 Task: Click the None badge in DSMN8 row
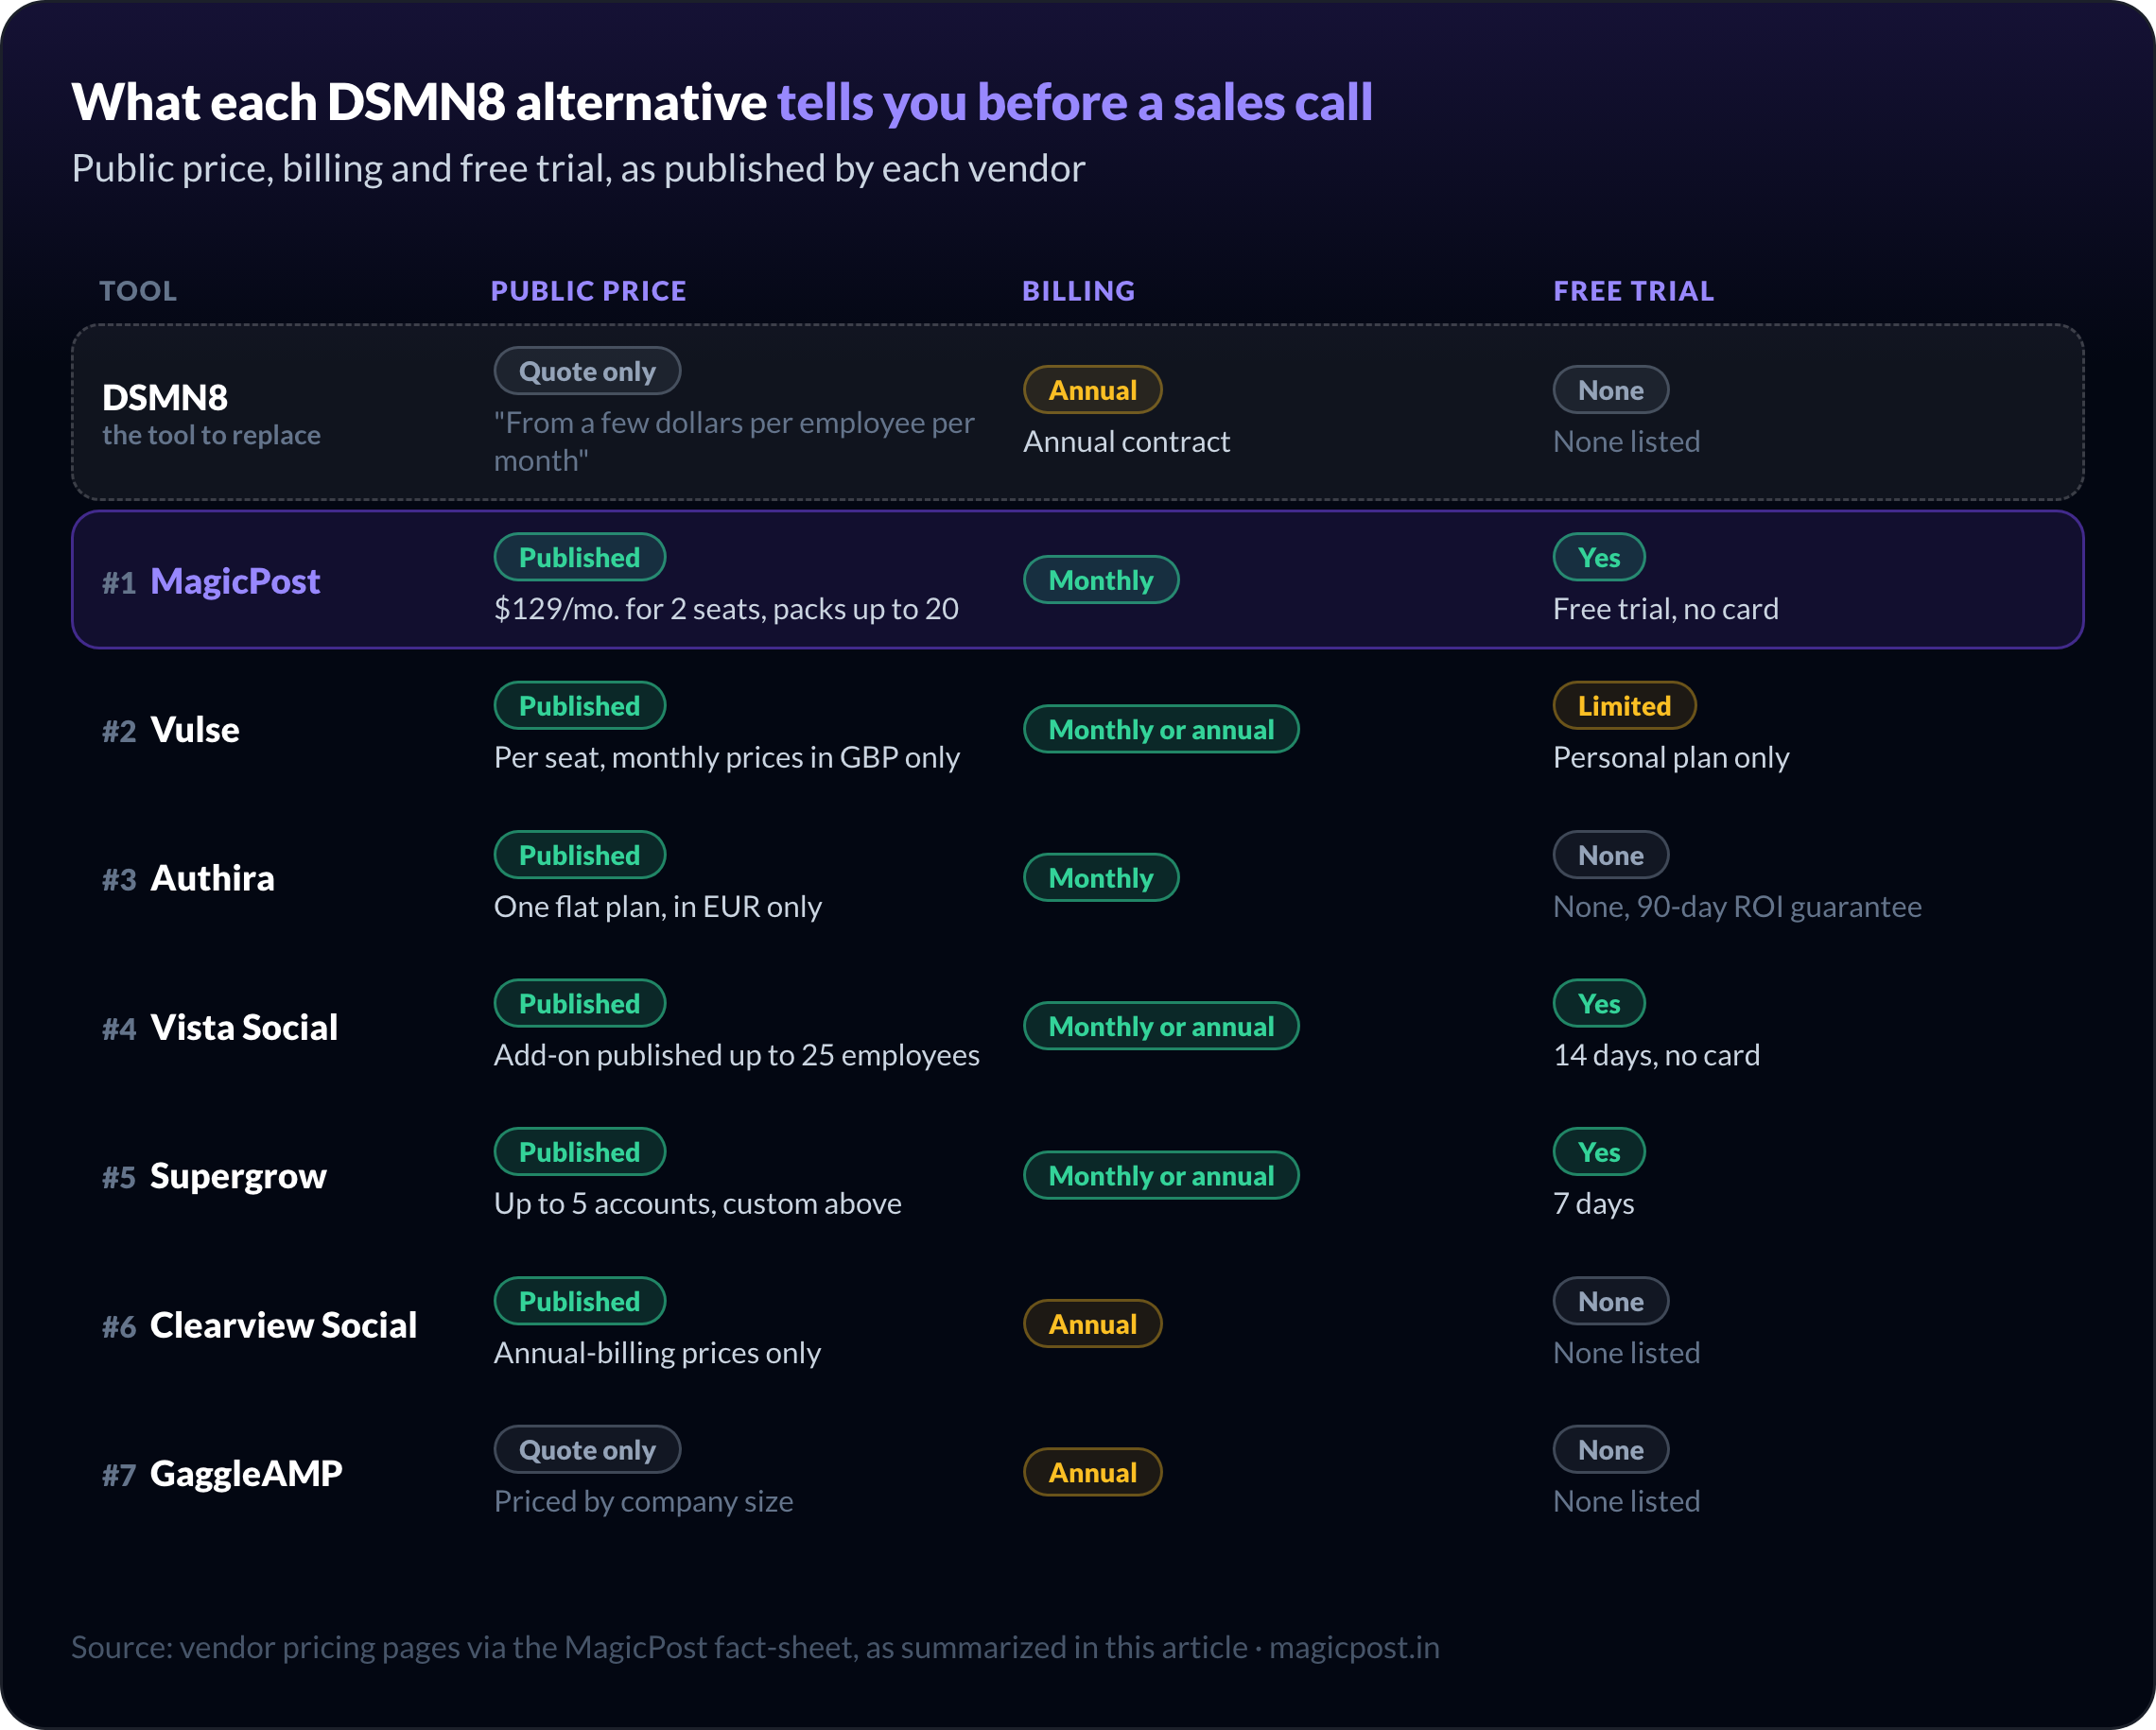pos(1610,390)
